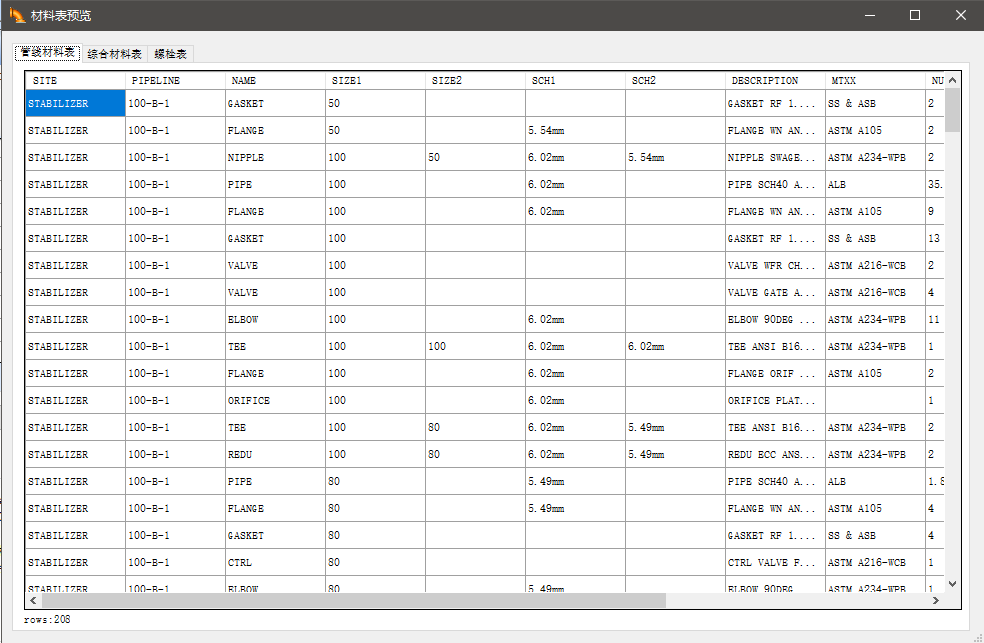Viewport: 984px width, 643px height.
Task: Select the 管线材料表 tab
Action: 46,54
